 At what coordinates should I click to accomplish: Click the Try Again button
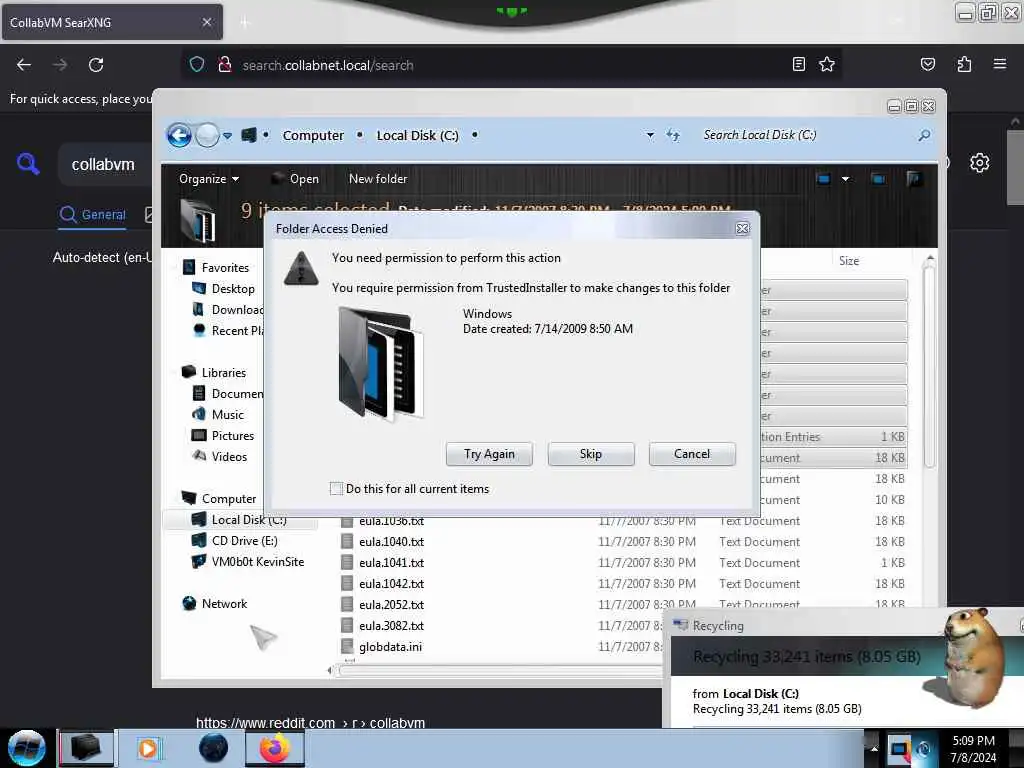pos(489,454)
